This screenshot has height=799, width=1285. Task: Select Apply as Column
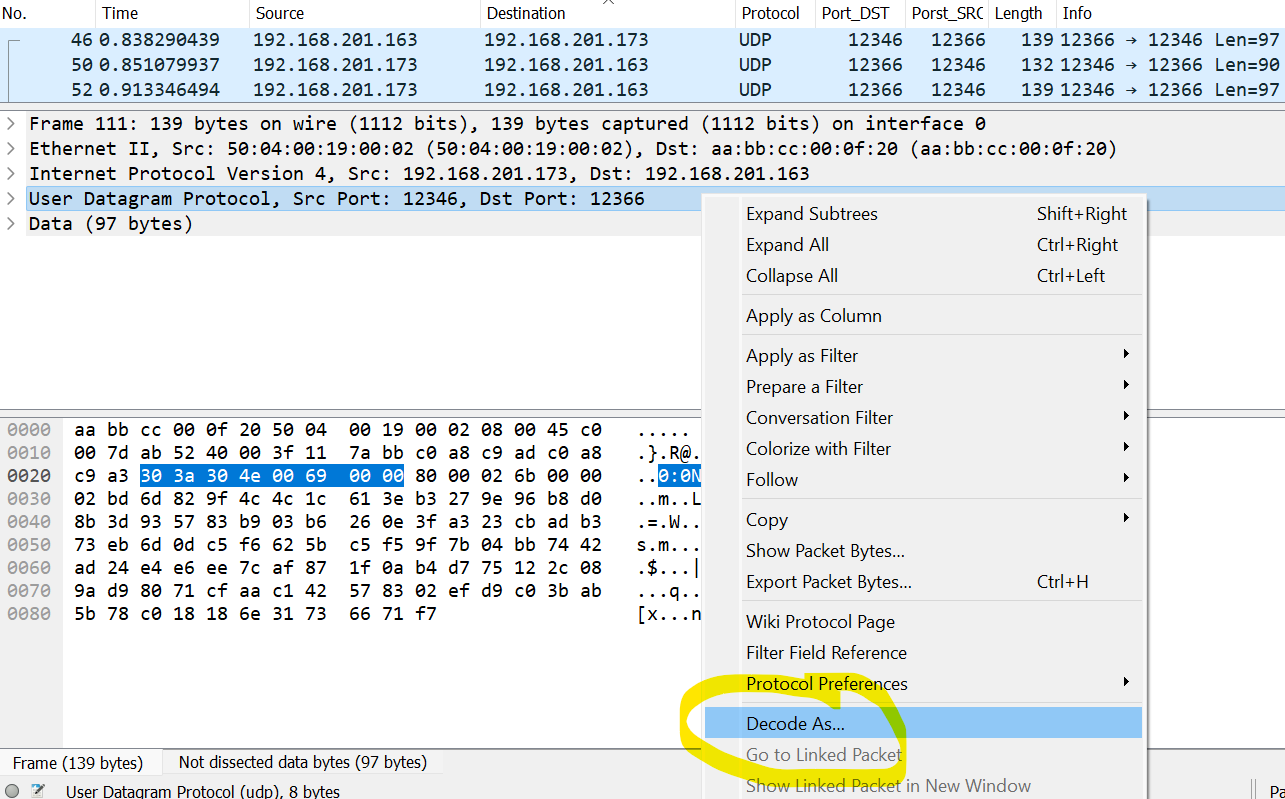[923, 316]
